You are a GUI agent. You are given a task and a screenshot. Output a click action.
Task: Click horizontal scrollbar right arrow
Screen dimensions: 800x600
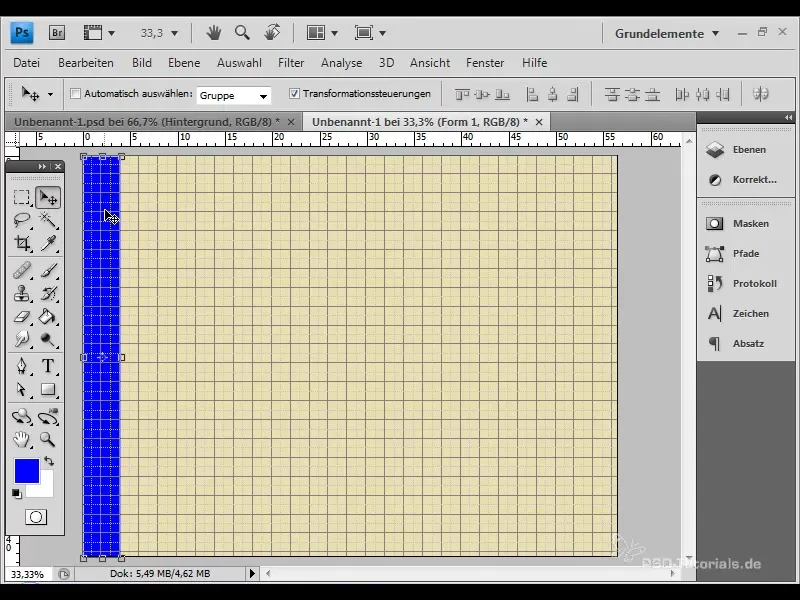(x=672, y=573)
